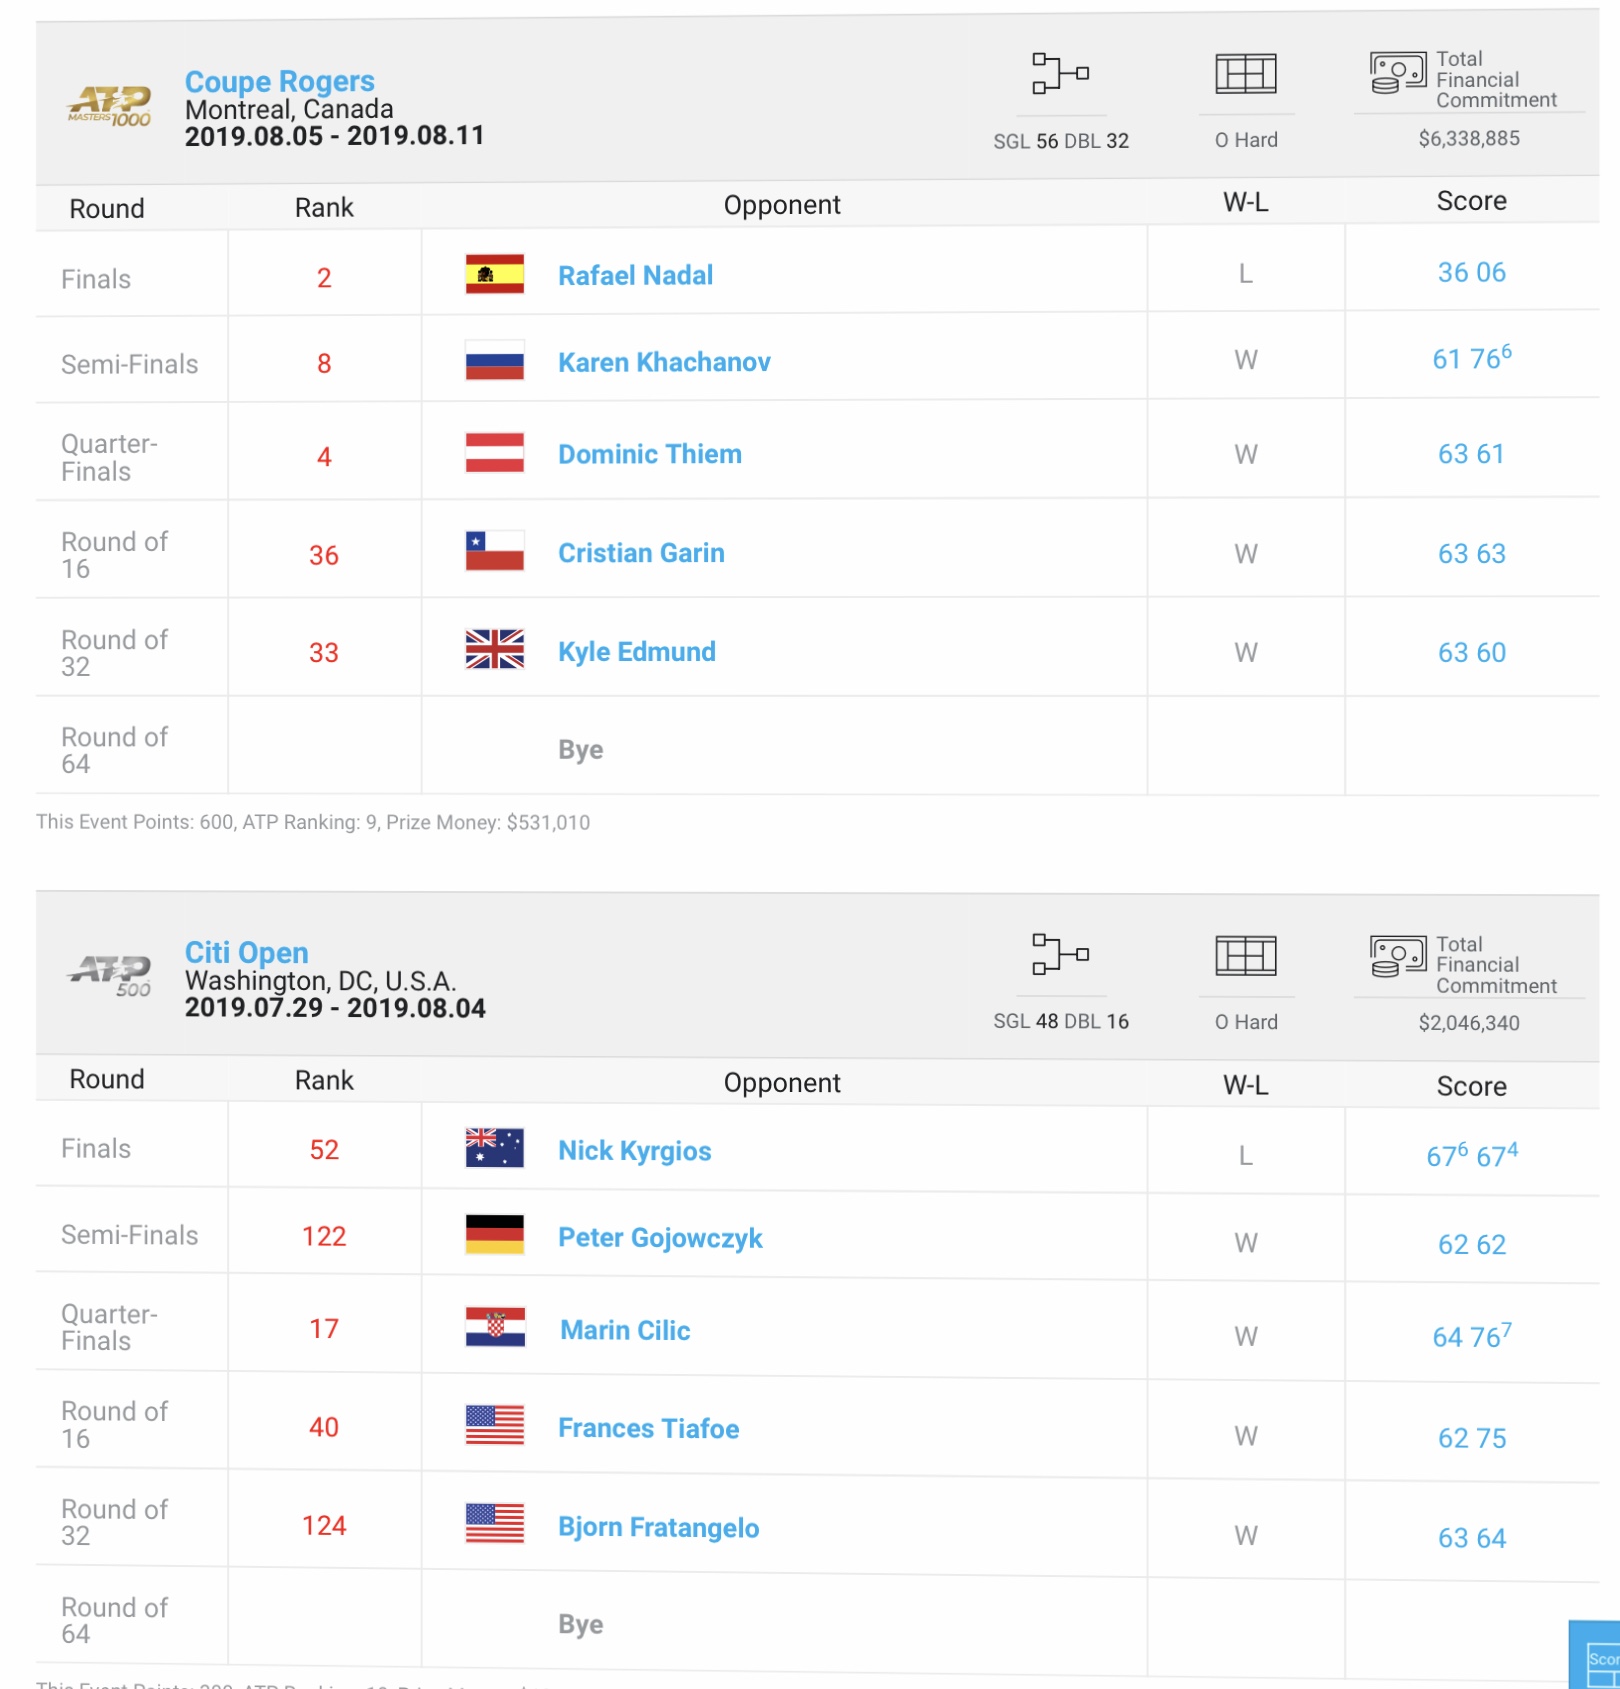The image size is (1620, 1689).
Task: Click the Coupe Rogers court surface icon
Action: click(1245, 74)
